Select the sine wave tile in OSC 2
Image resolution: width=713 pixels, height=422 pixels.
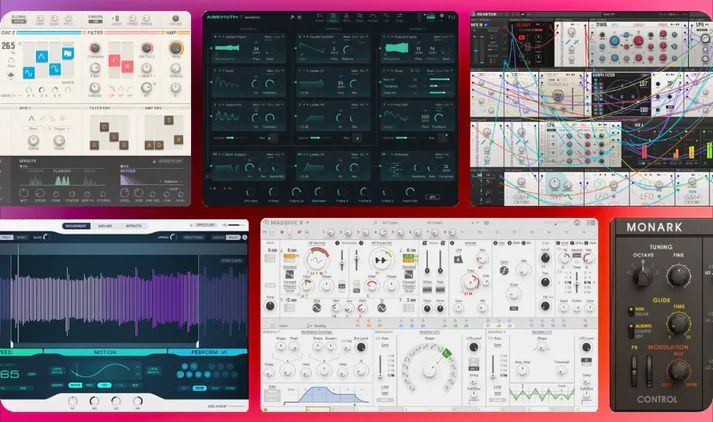coord(29,72)
